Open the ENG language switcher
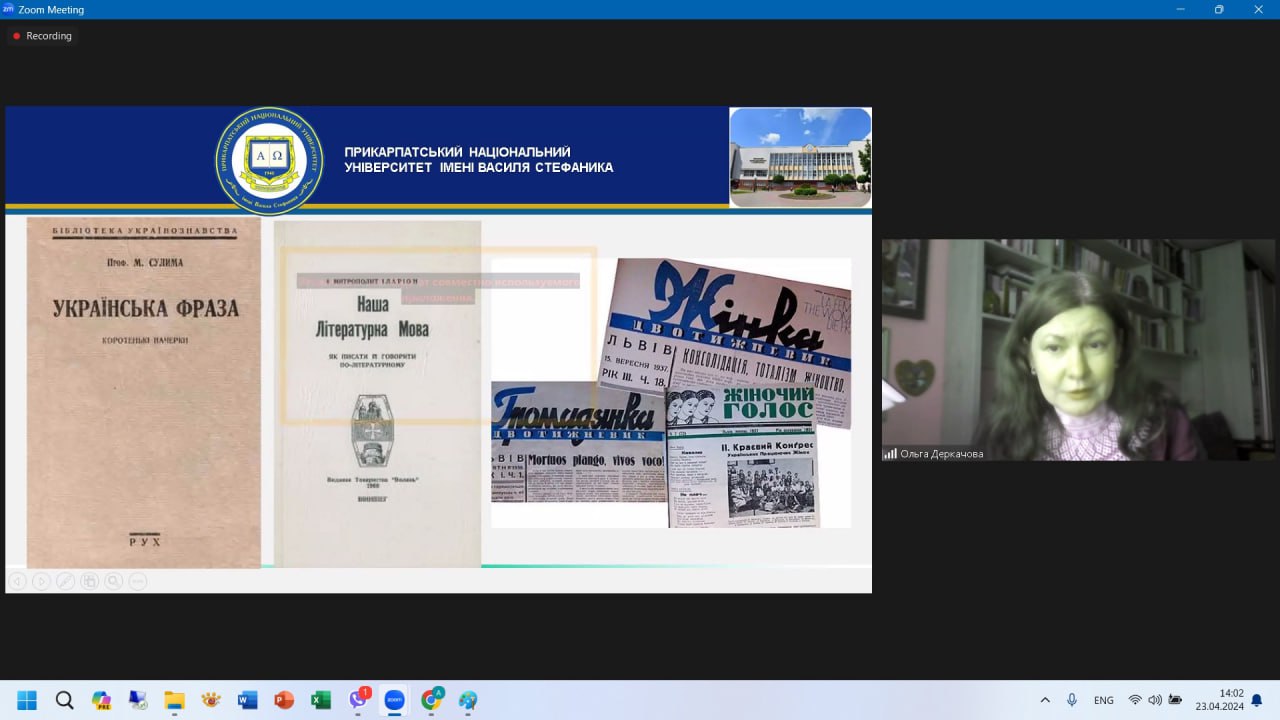 (x=1103, y=700)
